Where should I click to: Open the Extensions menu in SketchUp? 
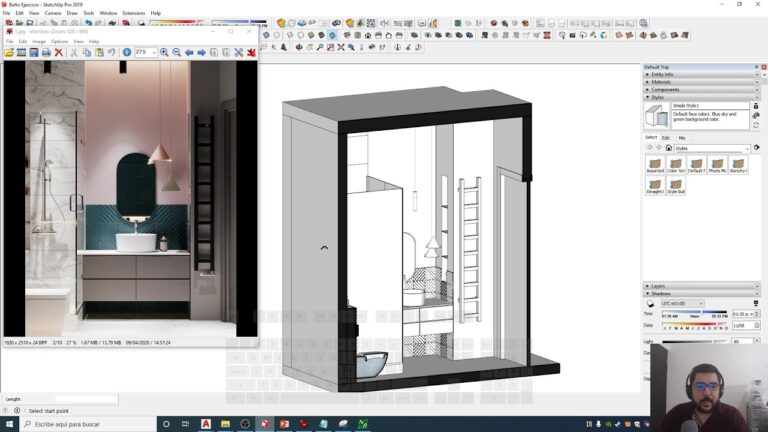[x=133, y=13]
